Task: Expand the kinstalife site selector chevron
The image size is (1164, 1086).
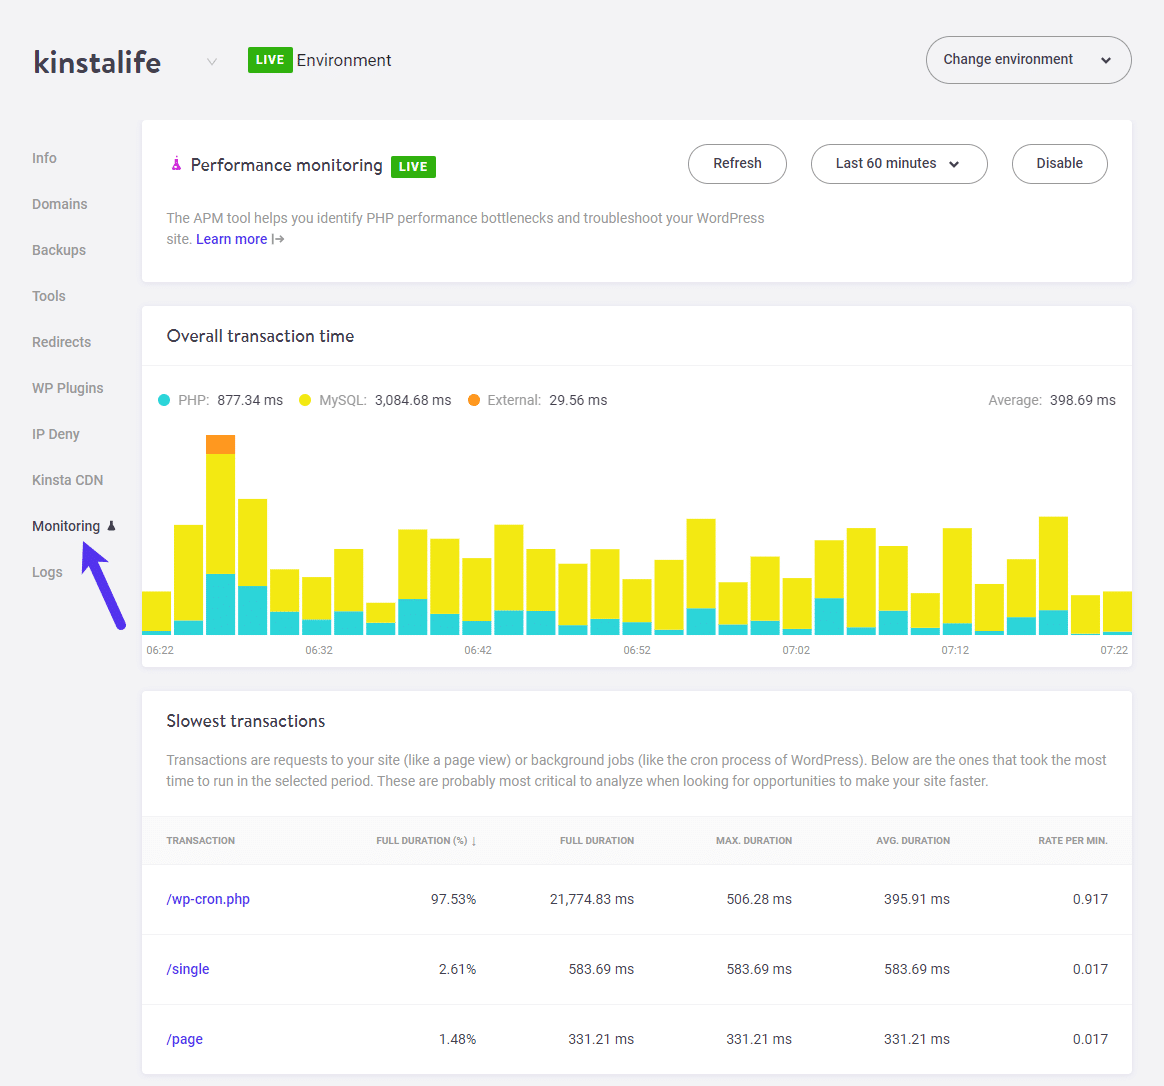Action: [x=211, y=61]
